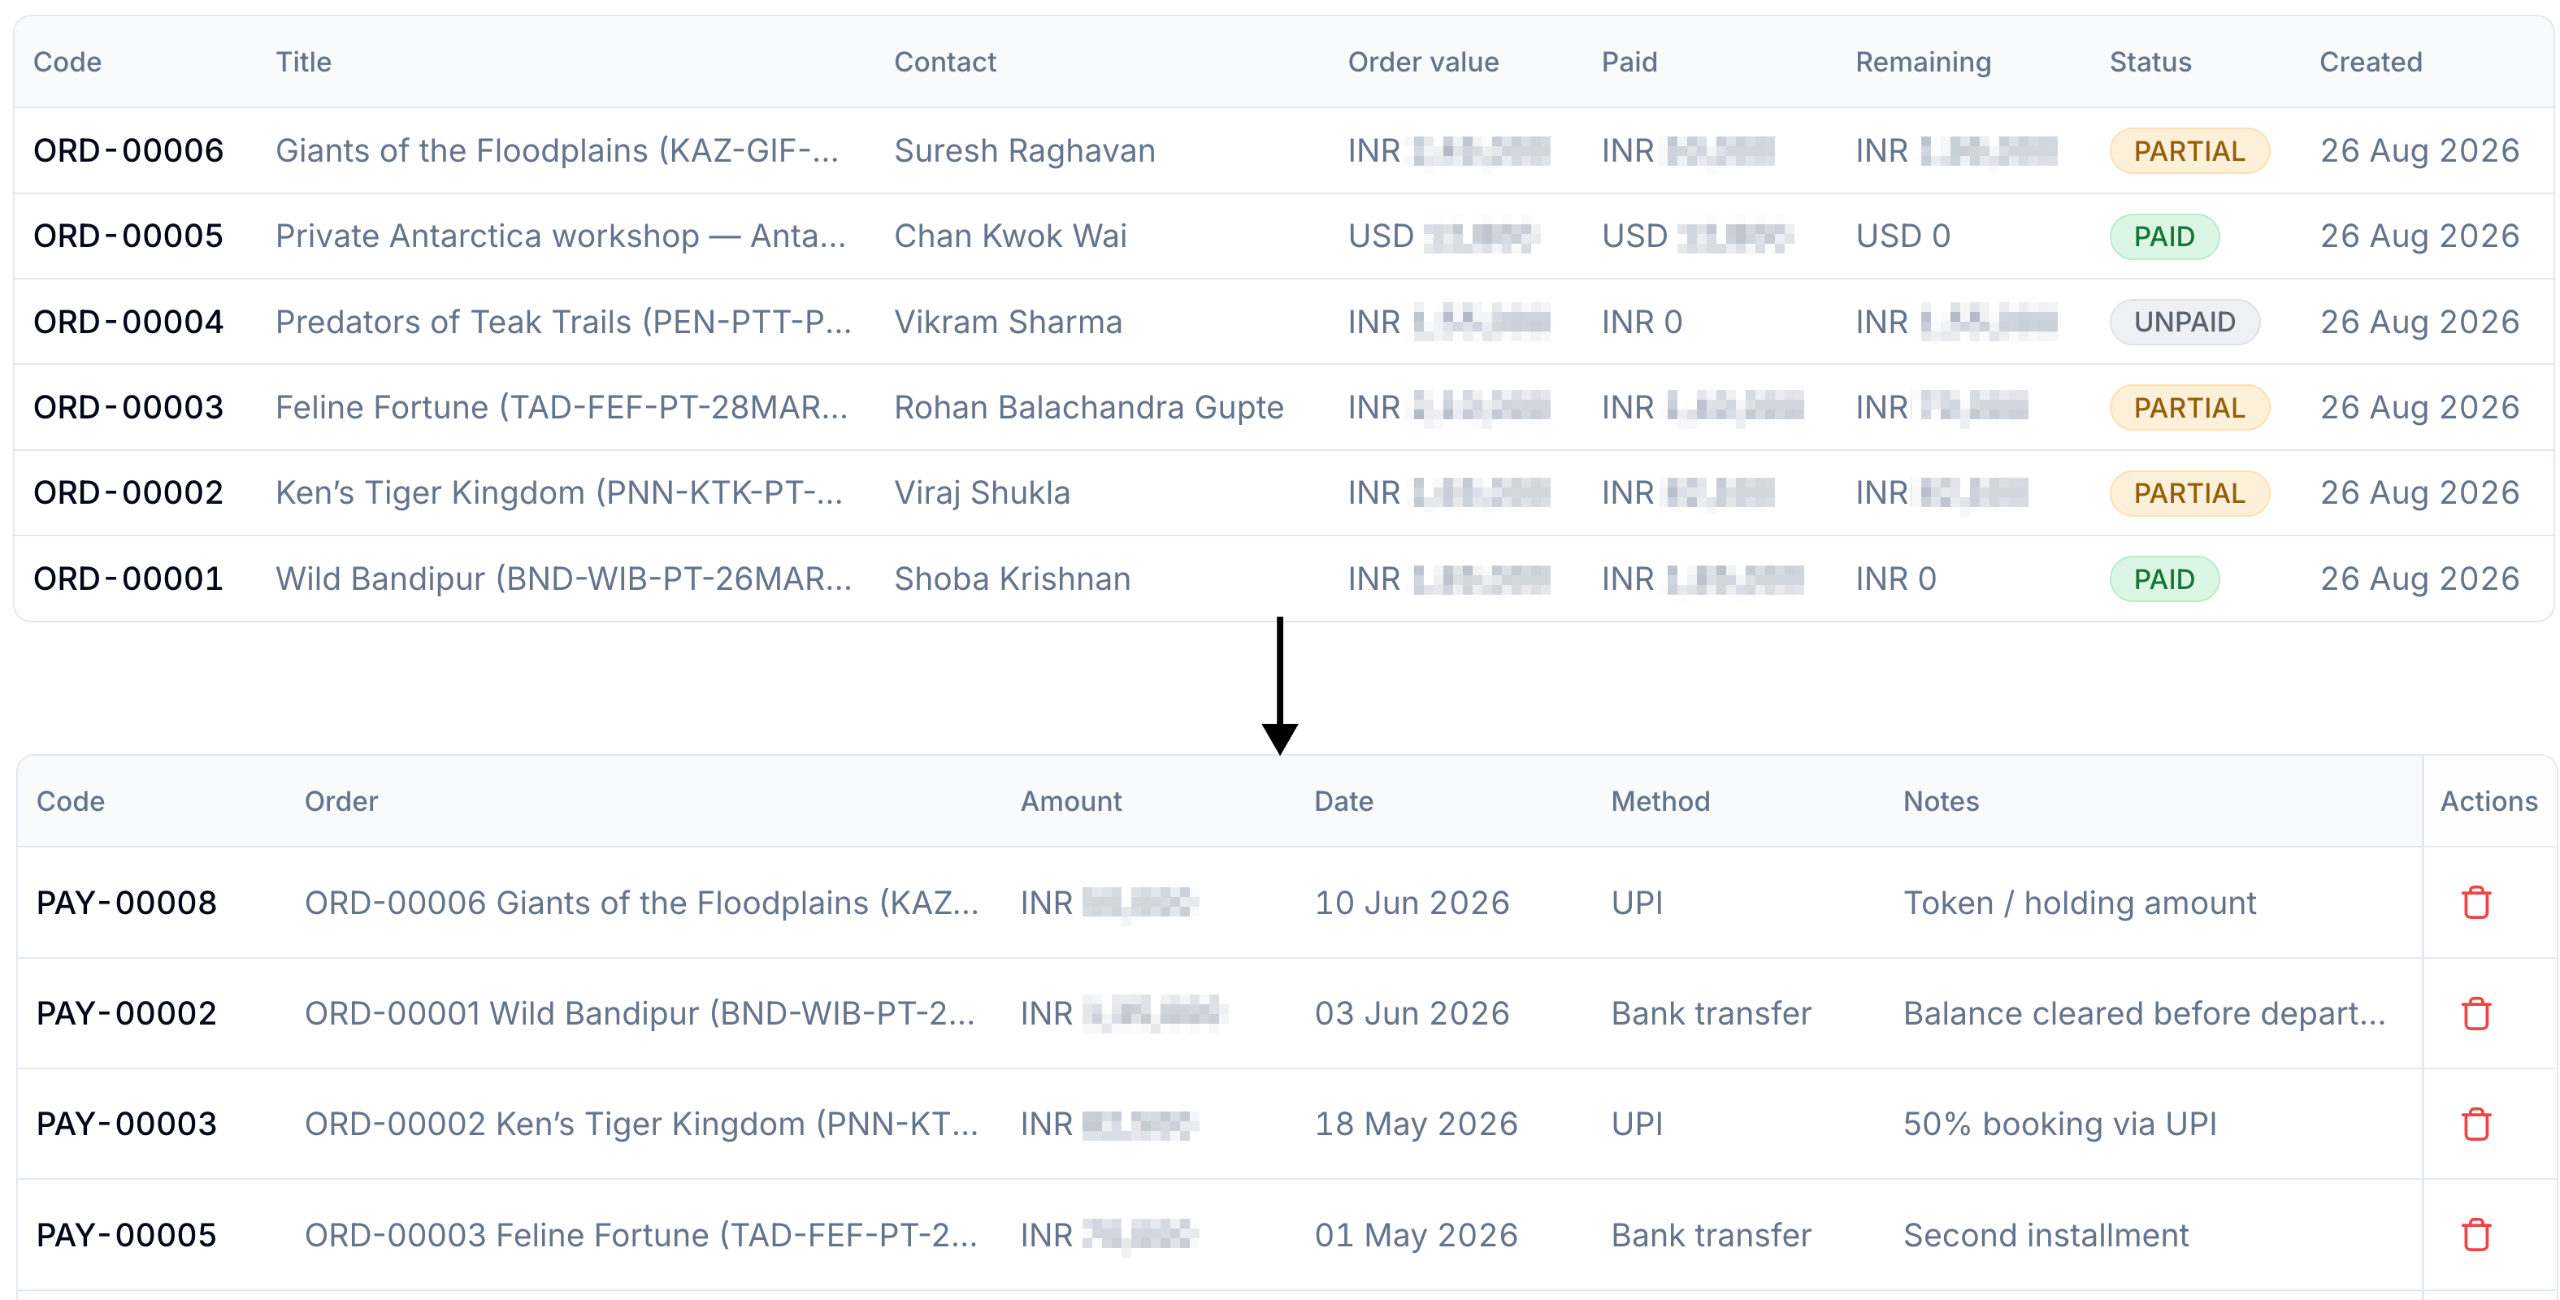Open ORD-00006 Giants of the Floodplains payment link
The height and width of the screenshot is (1300, 2560).
641,903
